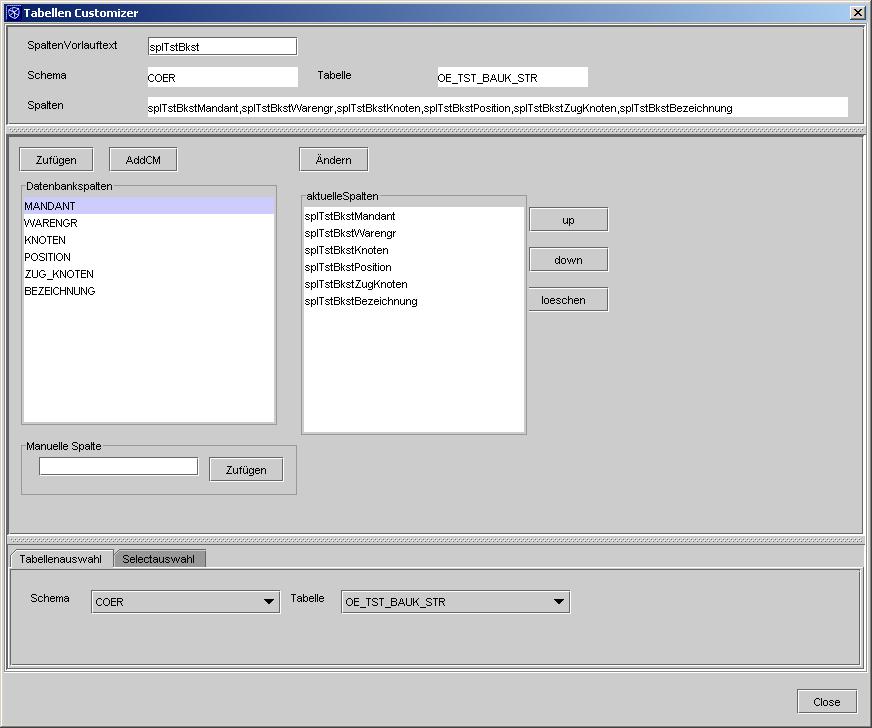
Task: Click the Manuelle Spalte text input
Action: [118, 466]
